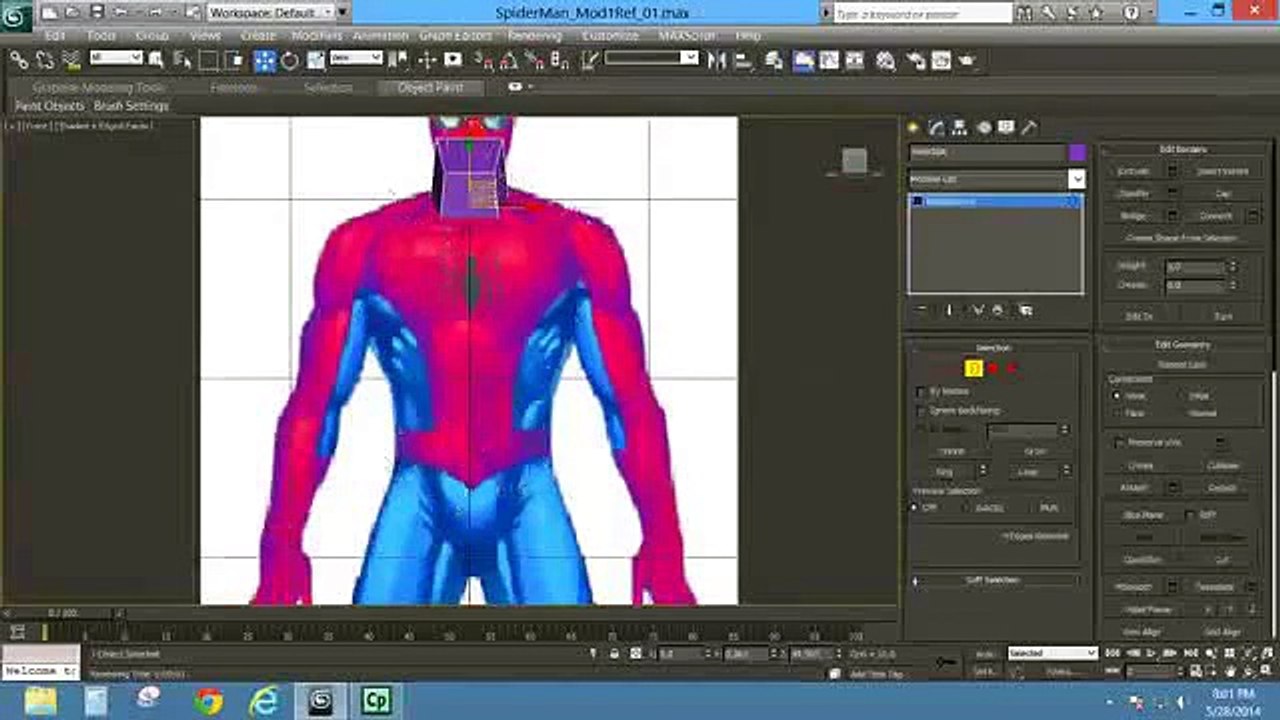This screenshot has height=720, width=1280.
Task: Set Constraints to None radio
Action: pyautogui.click(x=1116, y=396)
